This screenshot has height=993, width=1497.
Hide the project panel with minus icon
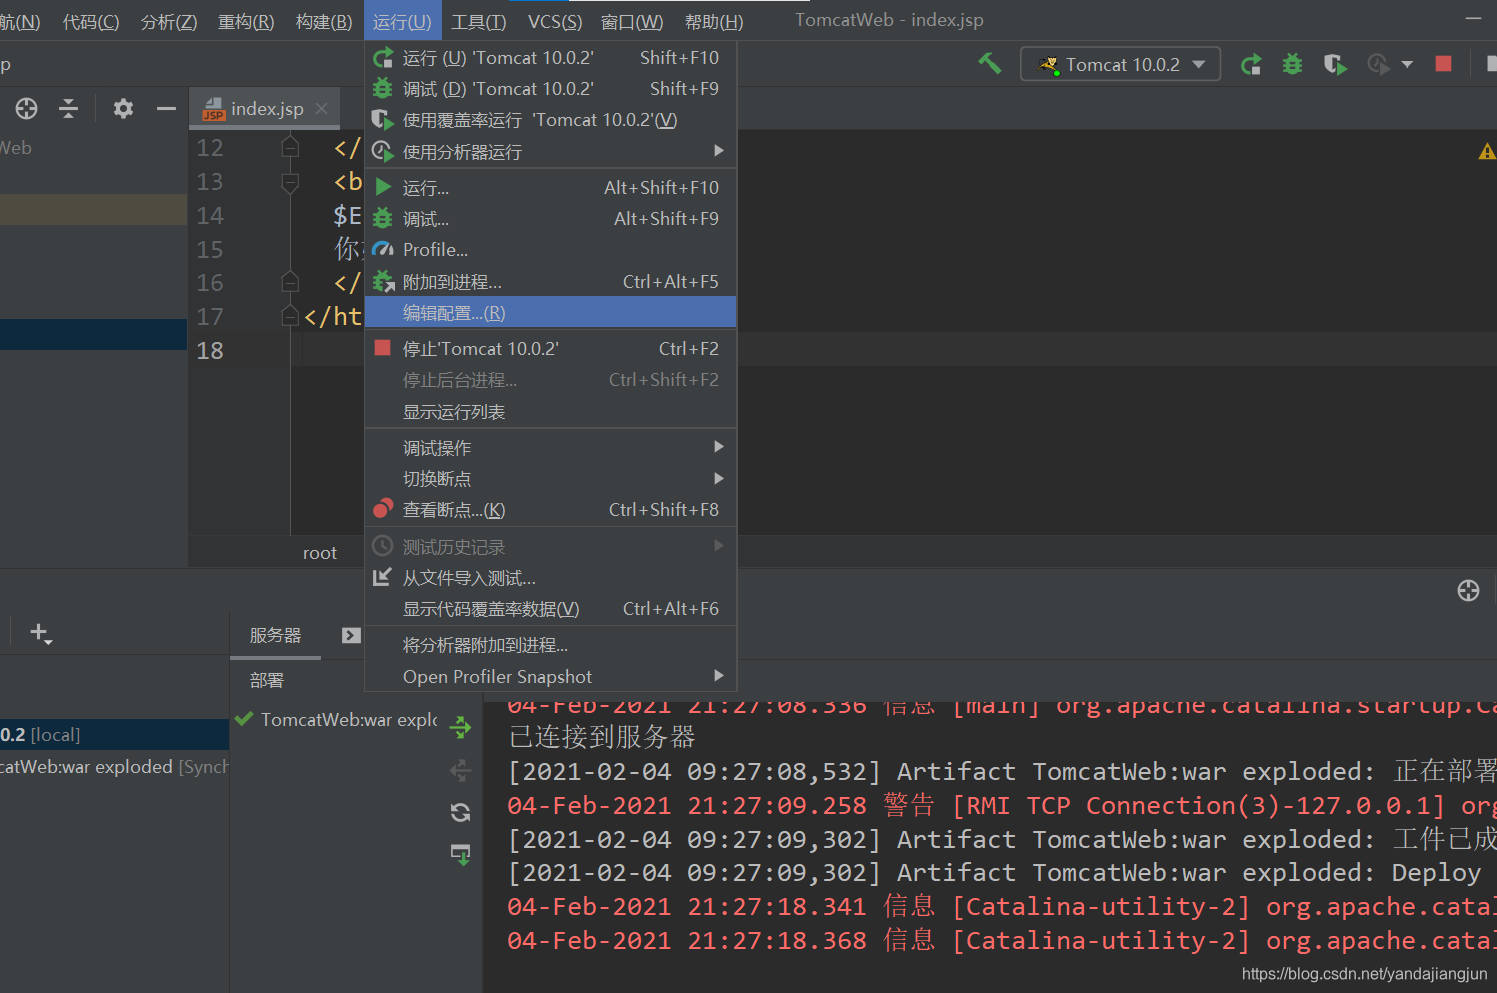(166, 108)
